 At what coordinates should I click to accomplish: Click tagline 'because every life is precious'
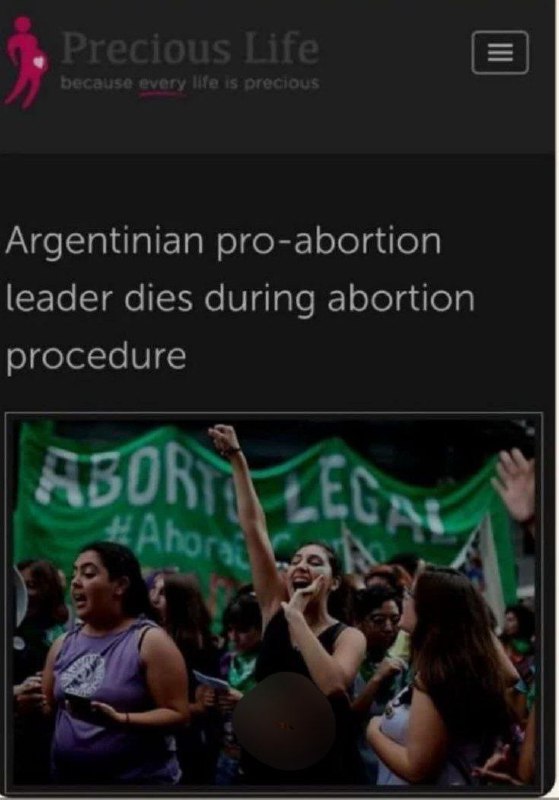coord(190,83)
